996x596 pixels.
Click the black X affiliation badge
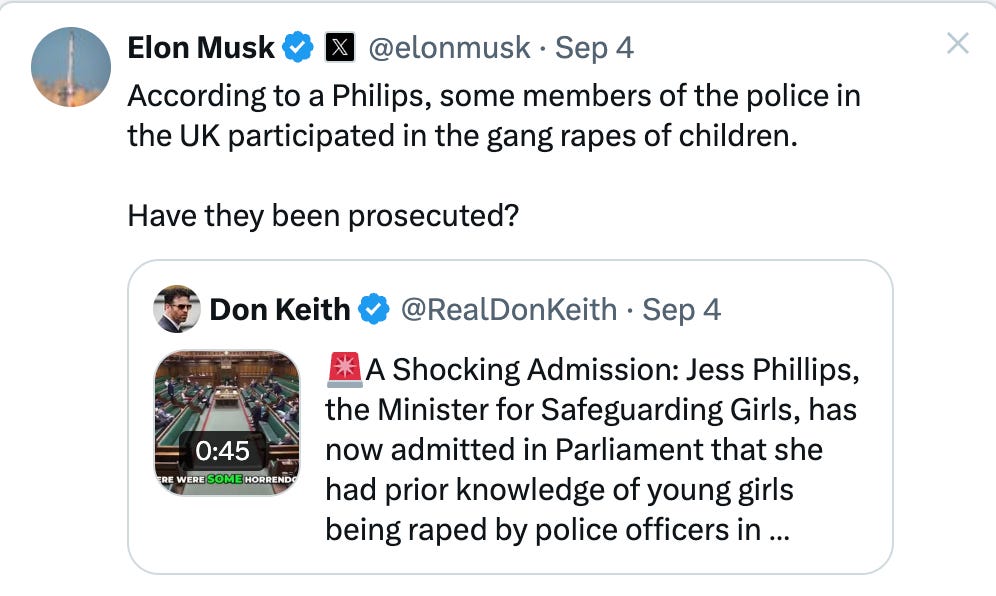(340, 47)
